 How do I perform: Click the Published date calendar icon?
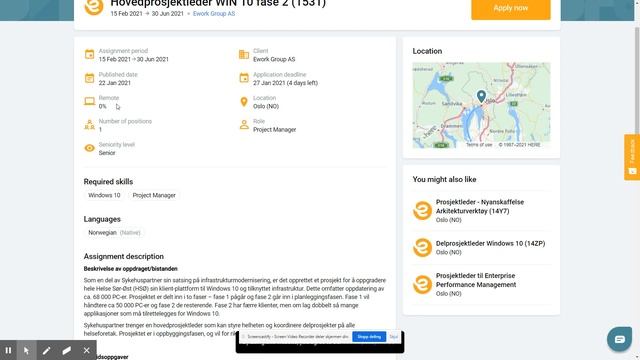(89, 78)
